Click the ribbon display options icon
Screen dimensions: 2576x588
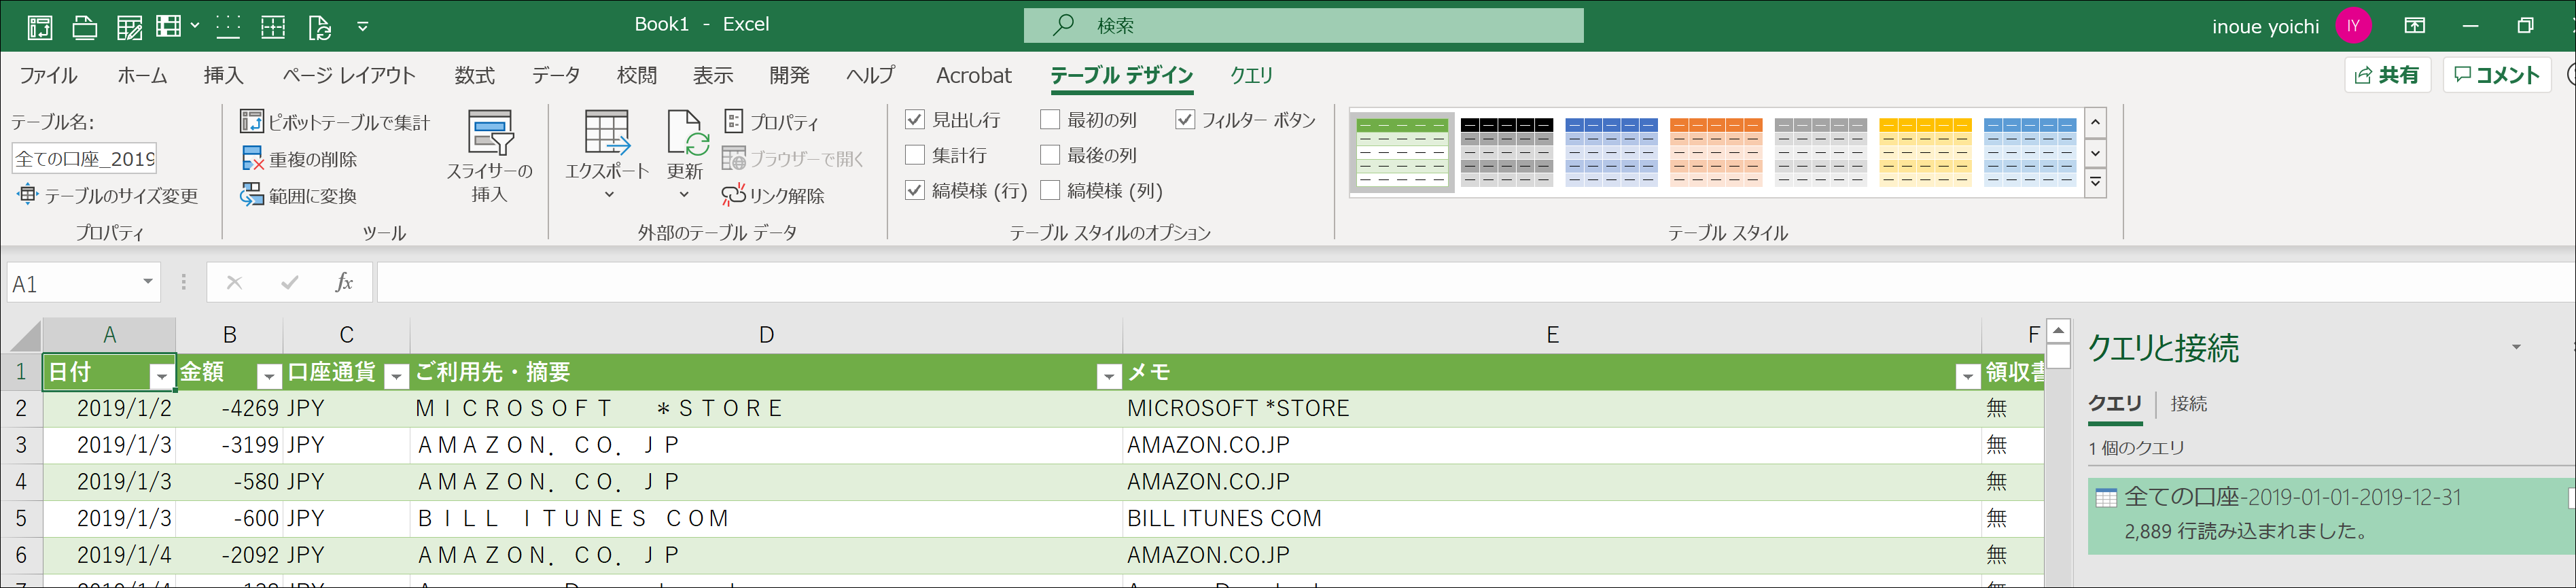click(2415, 26)
